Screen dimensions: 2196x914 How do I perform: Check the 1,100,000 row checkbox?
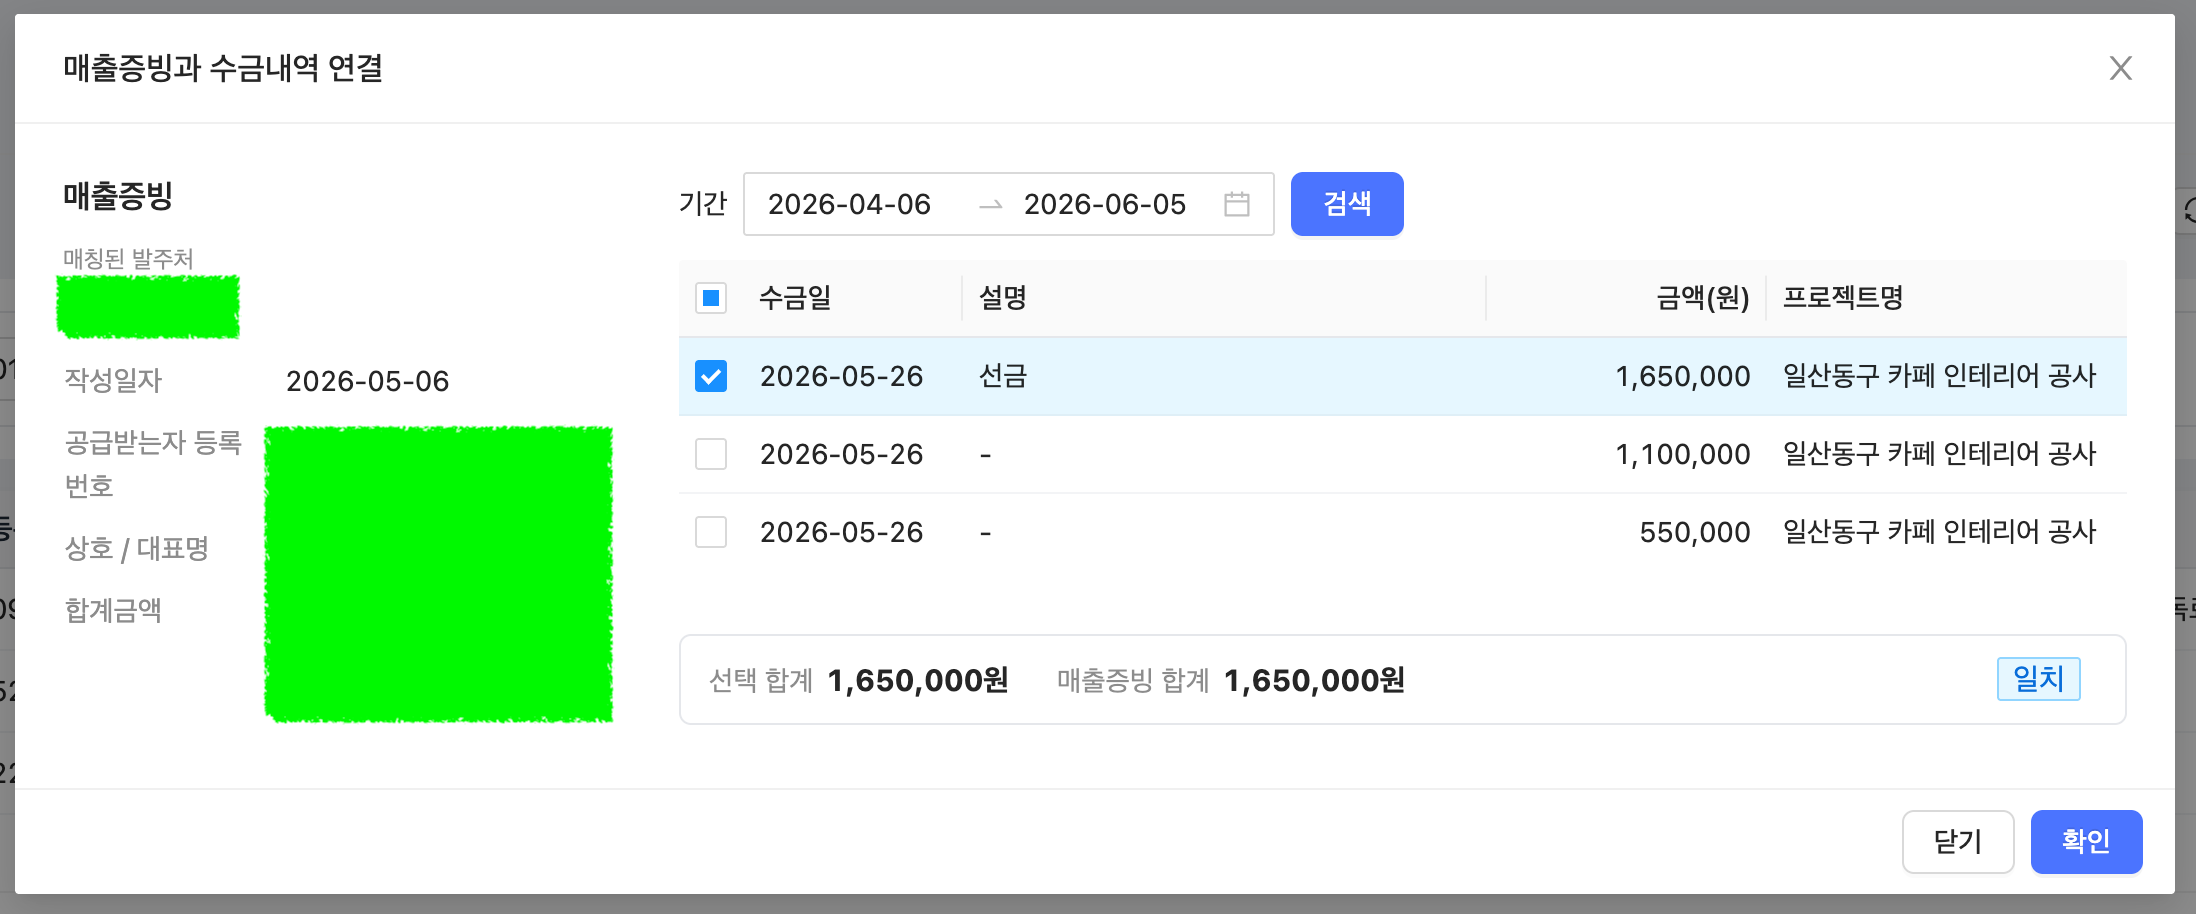711,454
